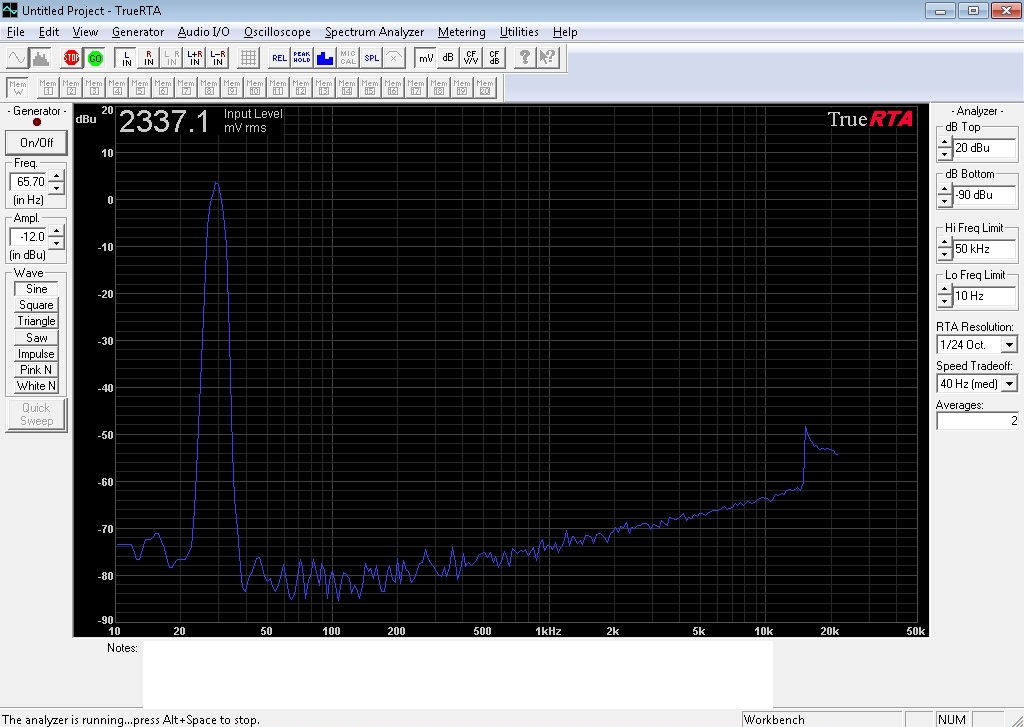Screen dimensions: 1024x727
Task: Select the L+R IN input icon
Action: pos(195,58)
